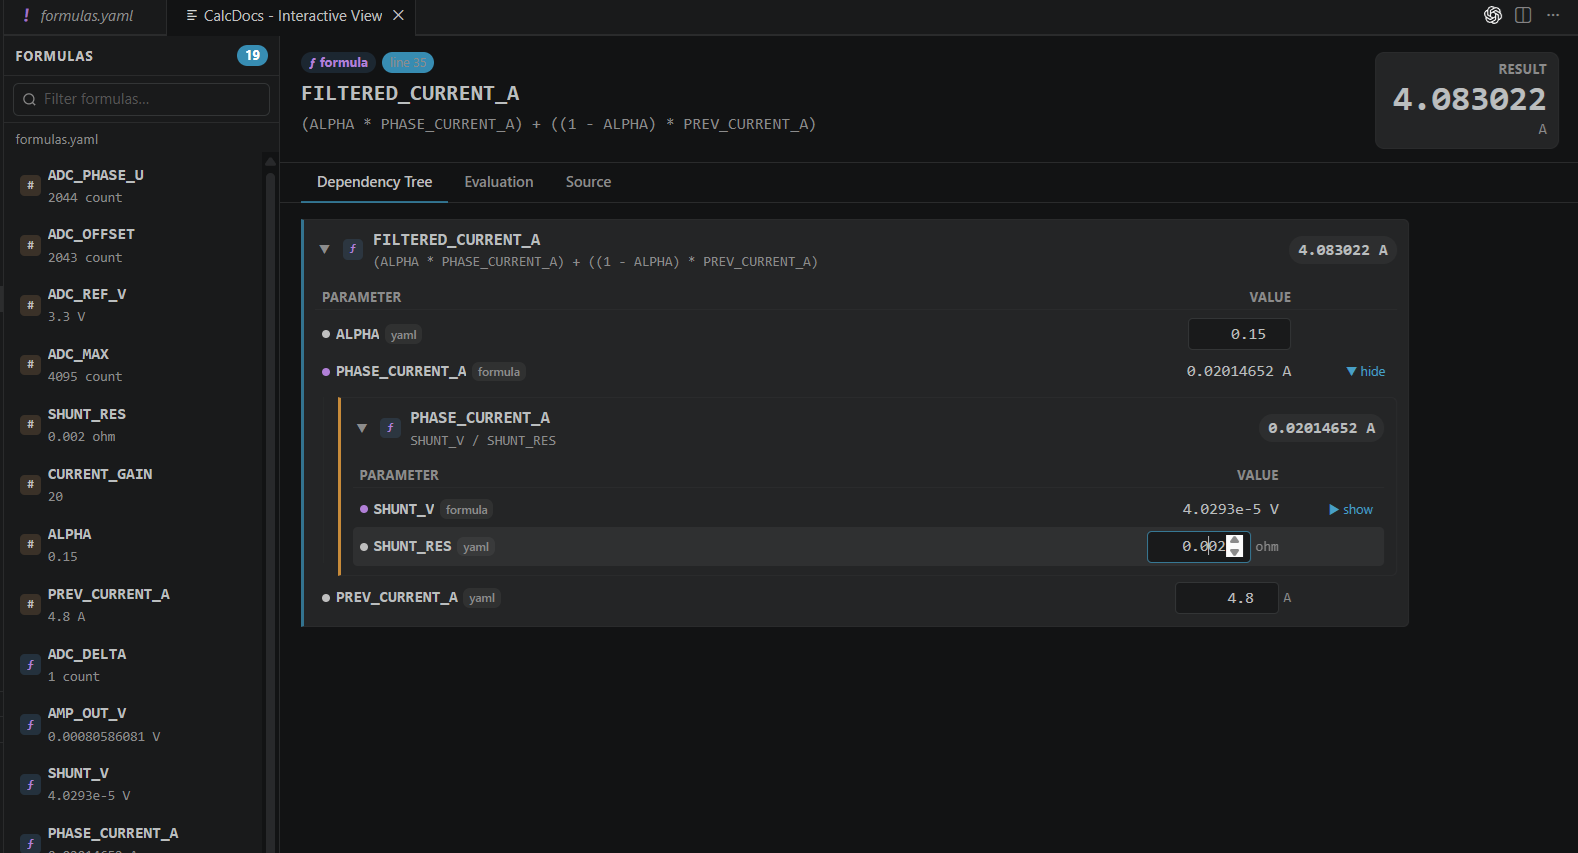Click the hash icon beside ADC_REF_V
1578x853 pixels.
31,305
